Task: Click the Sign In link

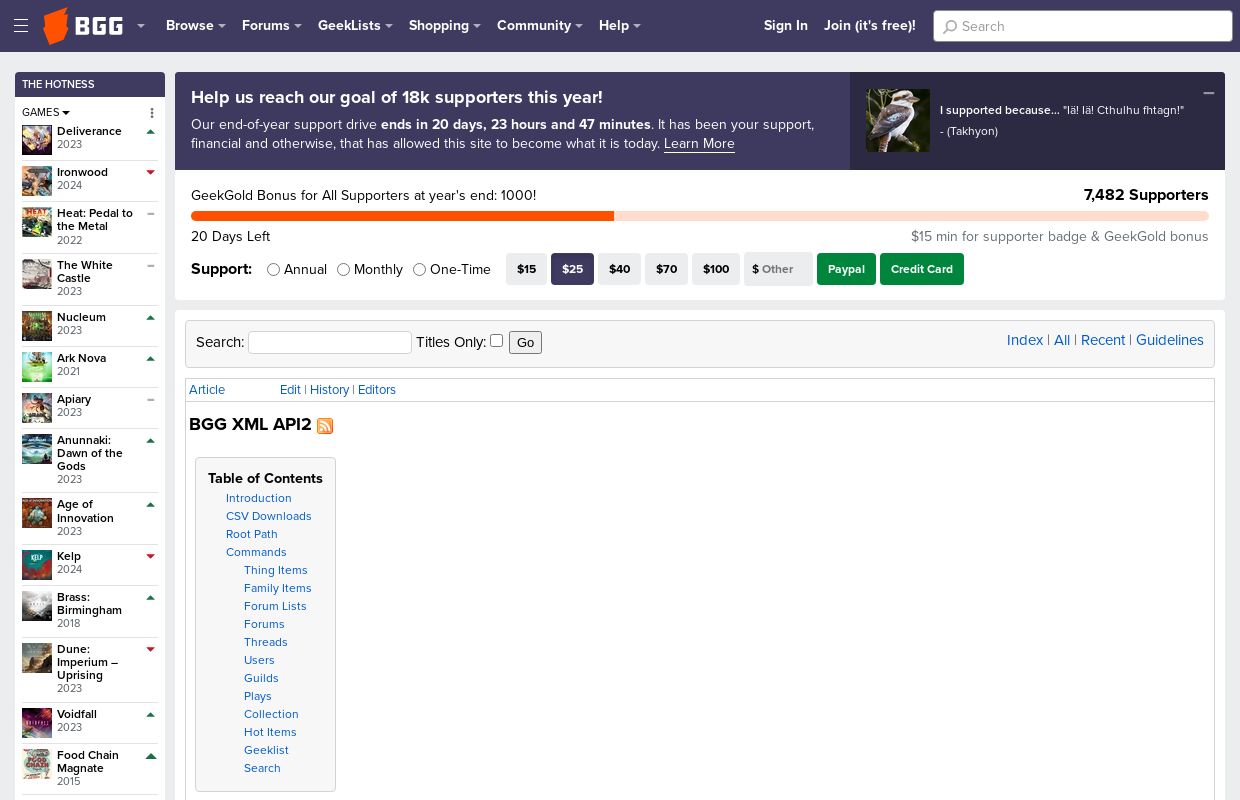Action: click(786, 26)
